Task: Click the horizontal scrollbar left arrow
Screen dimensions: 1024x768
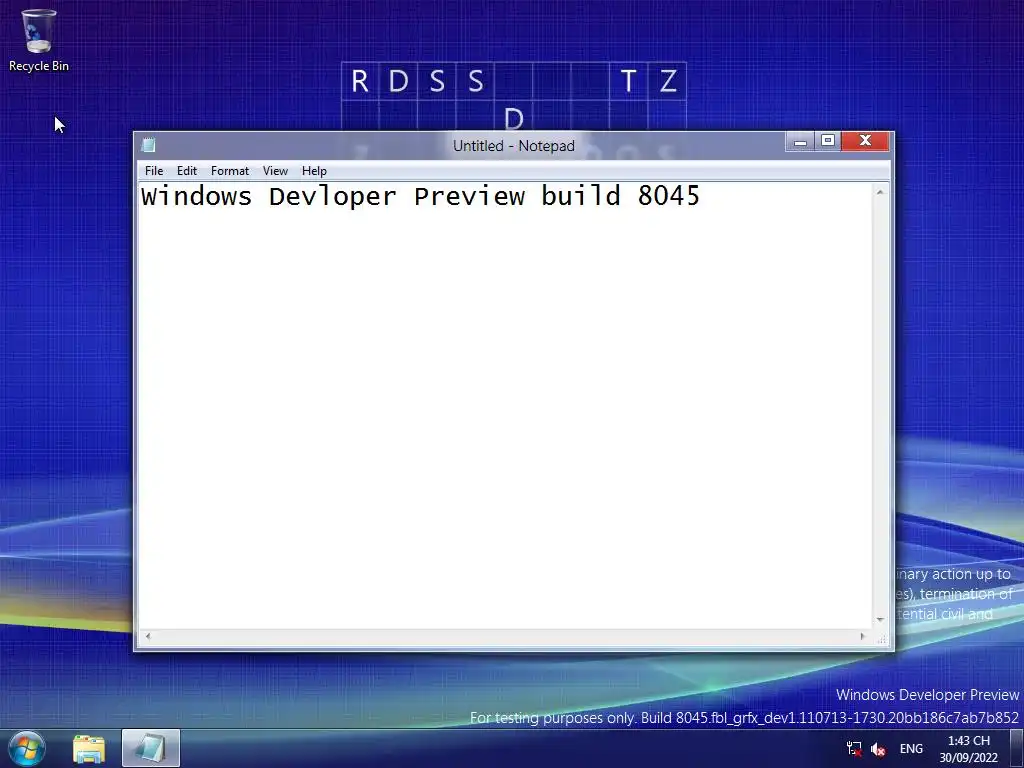Action: (x=148, y=636)
